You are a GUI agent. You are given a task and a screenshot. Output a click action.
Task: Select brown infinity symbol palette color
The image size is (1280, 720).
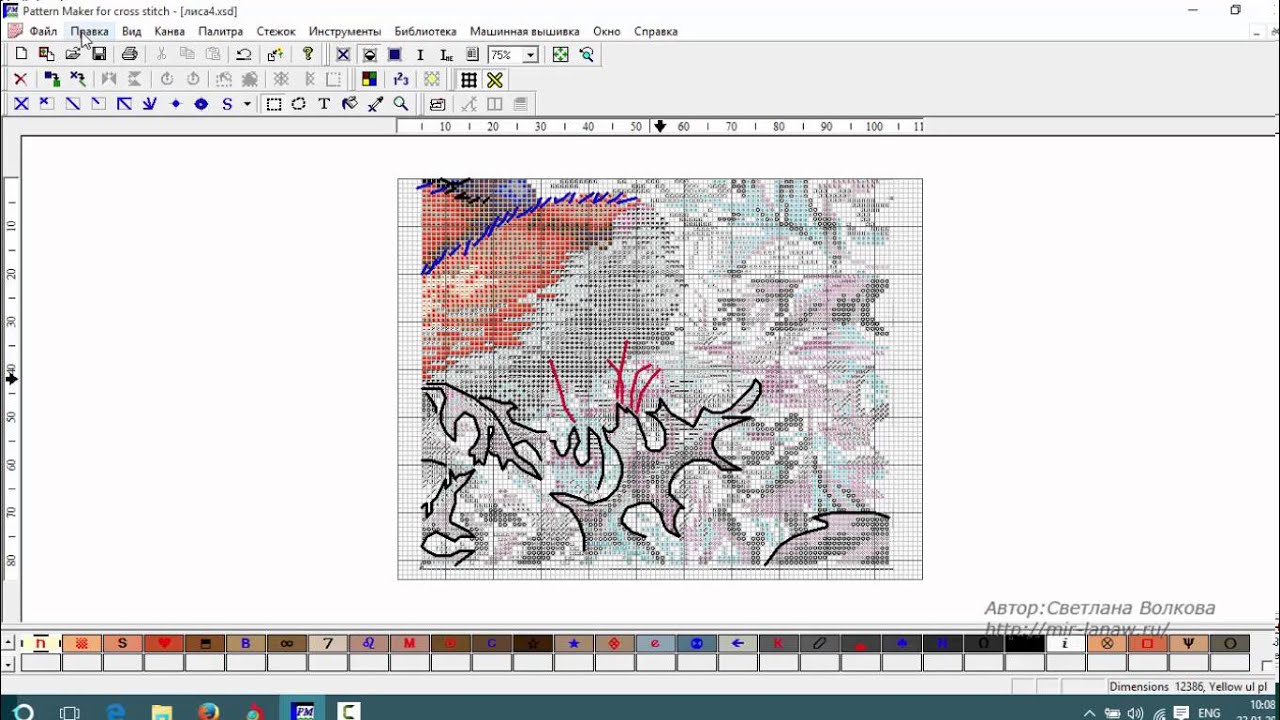[287, 643]
